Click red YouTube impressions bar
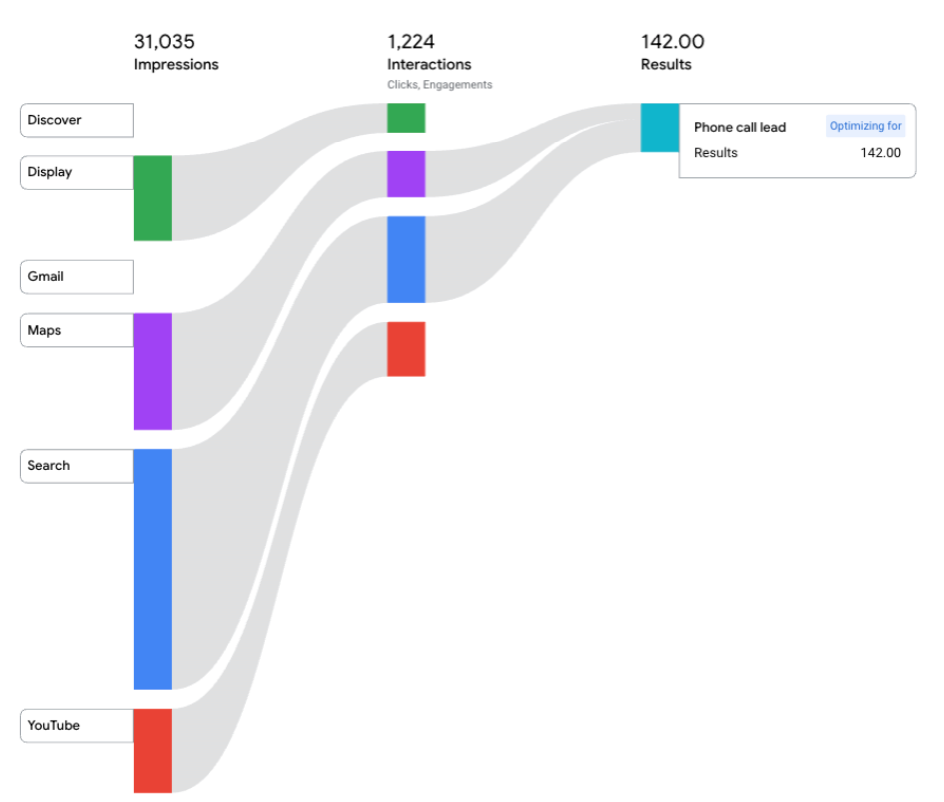This screenshot has height=802, width=944. [153, 750]
